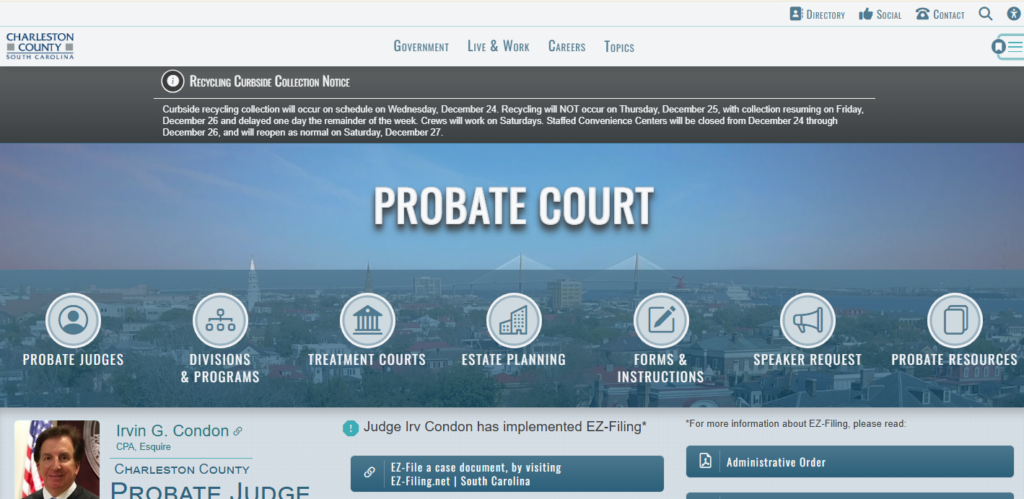Viewport: 1024px width, 499px height.
Task: Open the Social link in top bar
Action: [x=880, y=14]
